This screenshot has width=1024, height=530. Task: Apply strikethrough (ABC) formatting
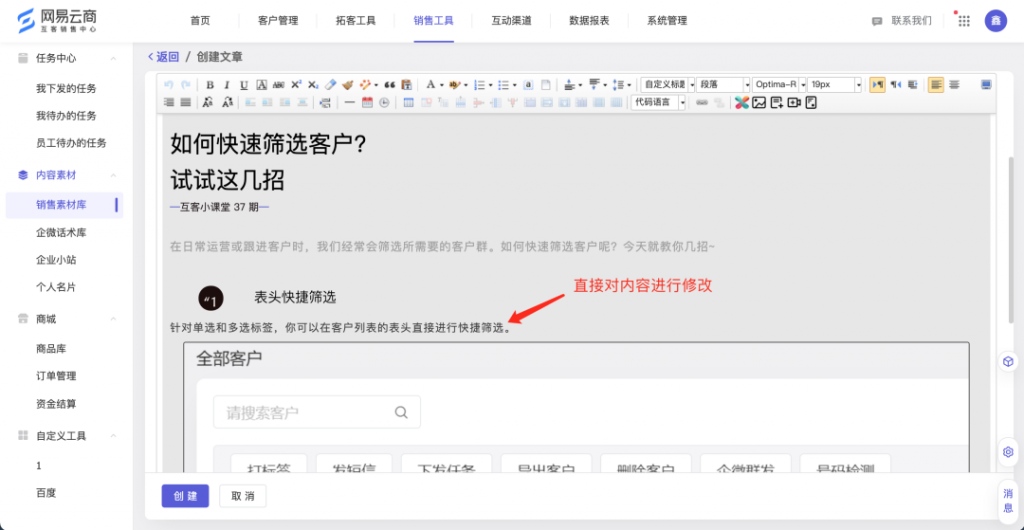tap(278, 85)
